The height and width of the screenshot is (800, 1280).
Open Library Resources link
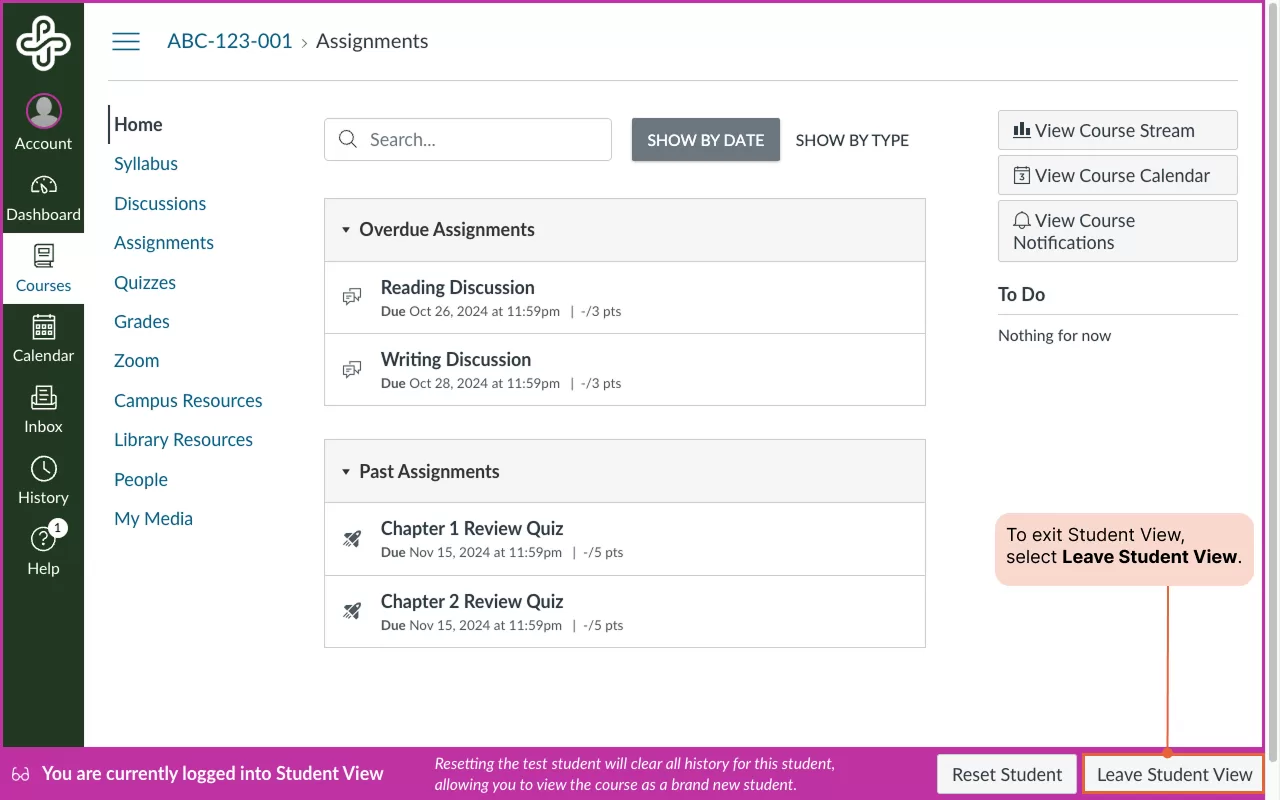183,440
